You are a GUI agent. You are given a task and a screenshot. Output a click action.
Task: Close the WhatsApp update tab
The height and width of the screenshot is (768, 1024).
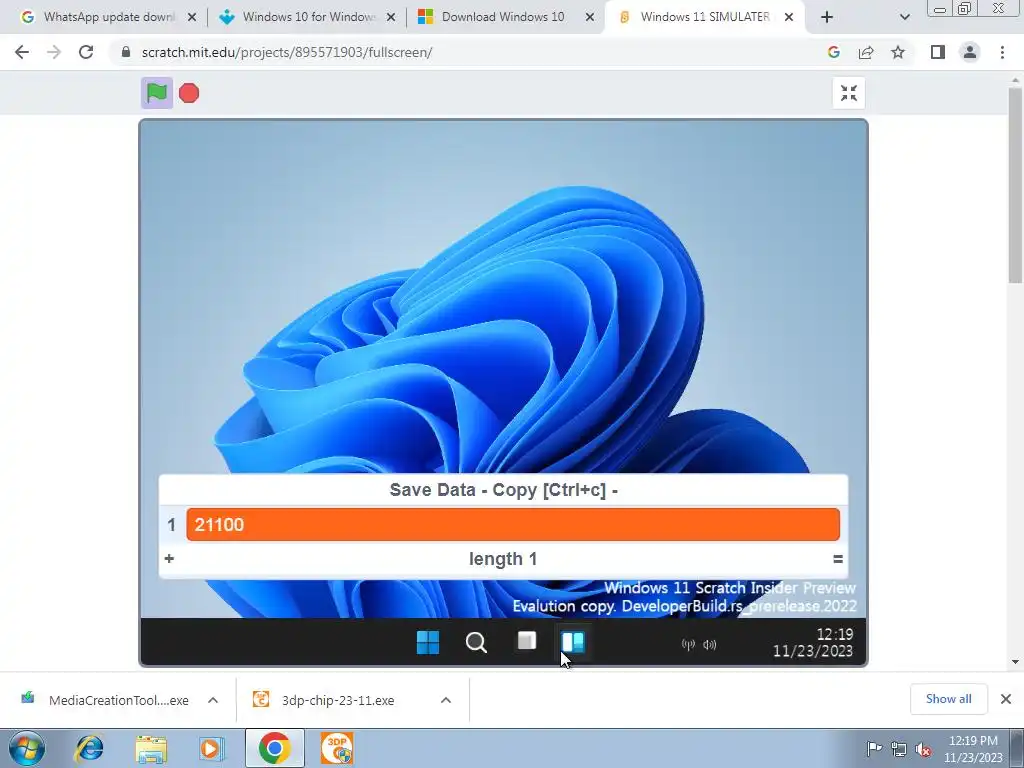point(192,18)
